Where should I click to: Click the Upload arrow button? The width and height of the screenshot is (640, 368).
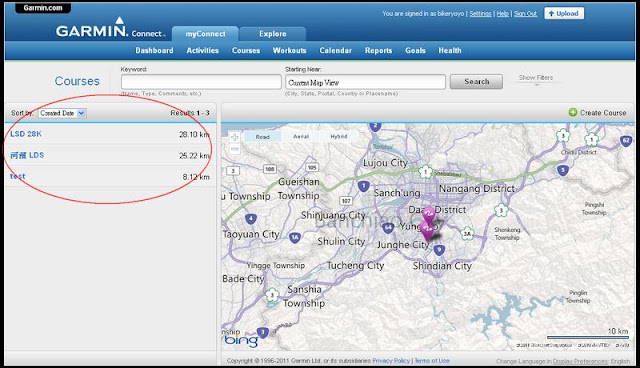(564, 13)
